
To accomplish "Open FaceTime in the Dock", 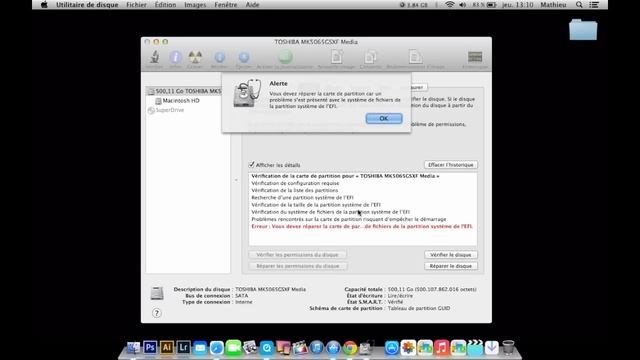I will click(233, 347).
